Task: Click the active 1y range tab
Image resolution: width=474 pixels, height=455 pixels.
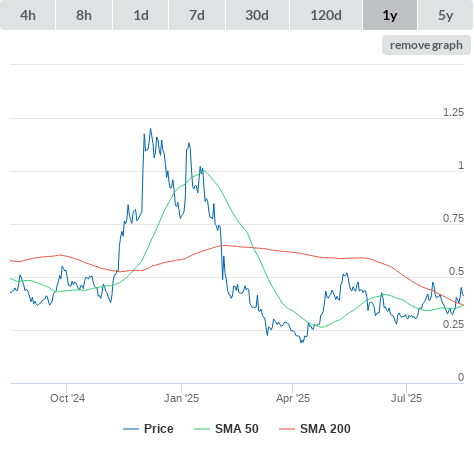Action: [390, 15]
